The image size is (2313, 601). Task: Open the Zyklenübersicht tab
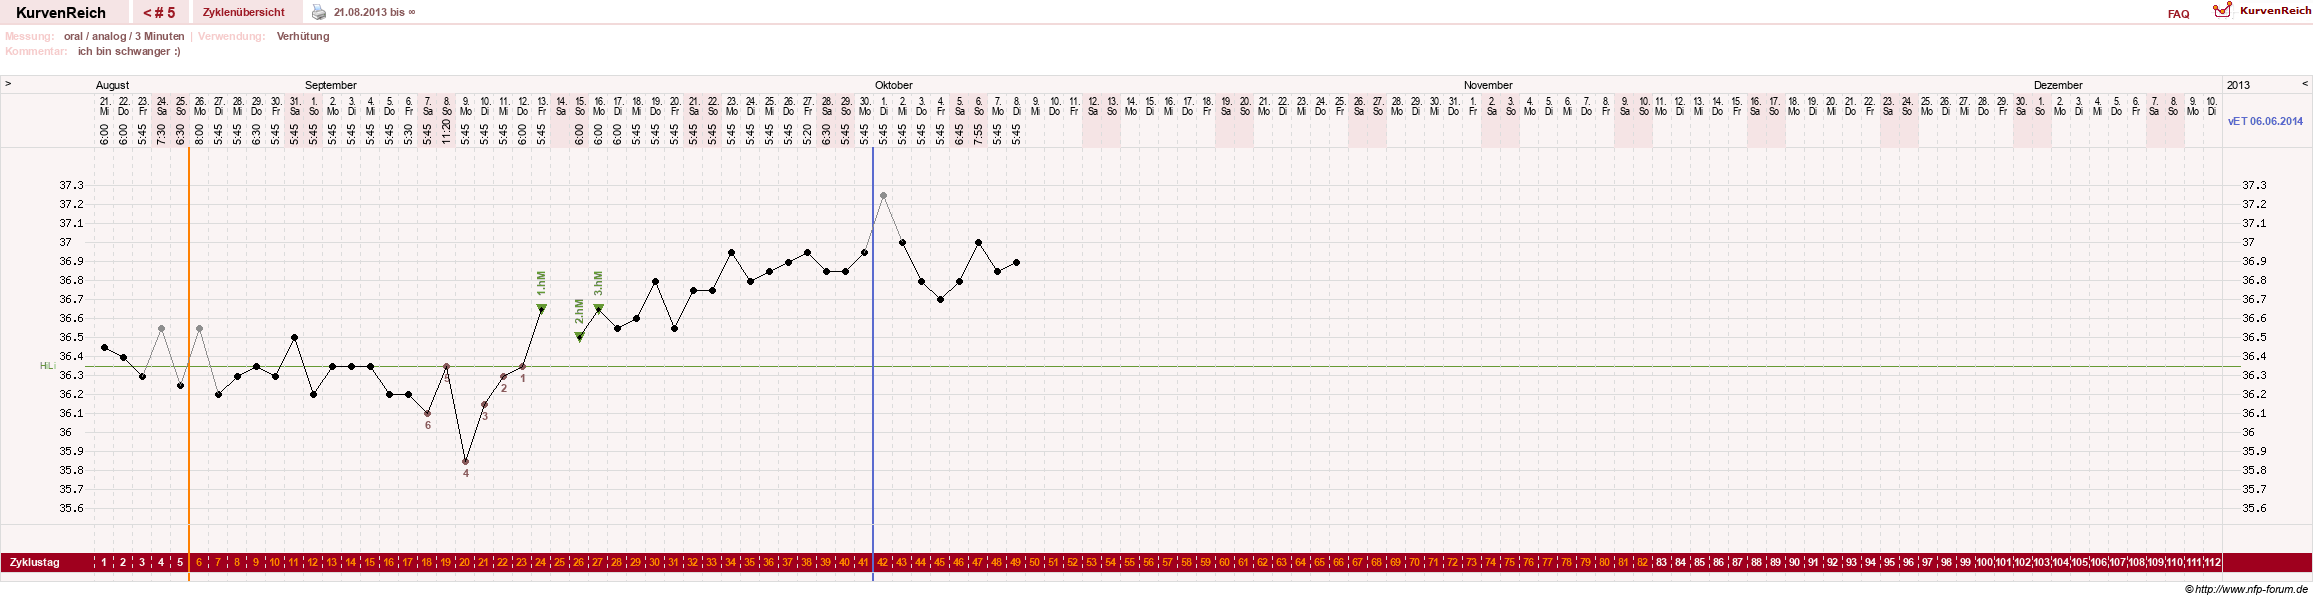tap(243, 12)
